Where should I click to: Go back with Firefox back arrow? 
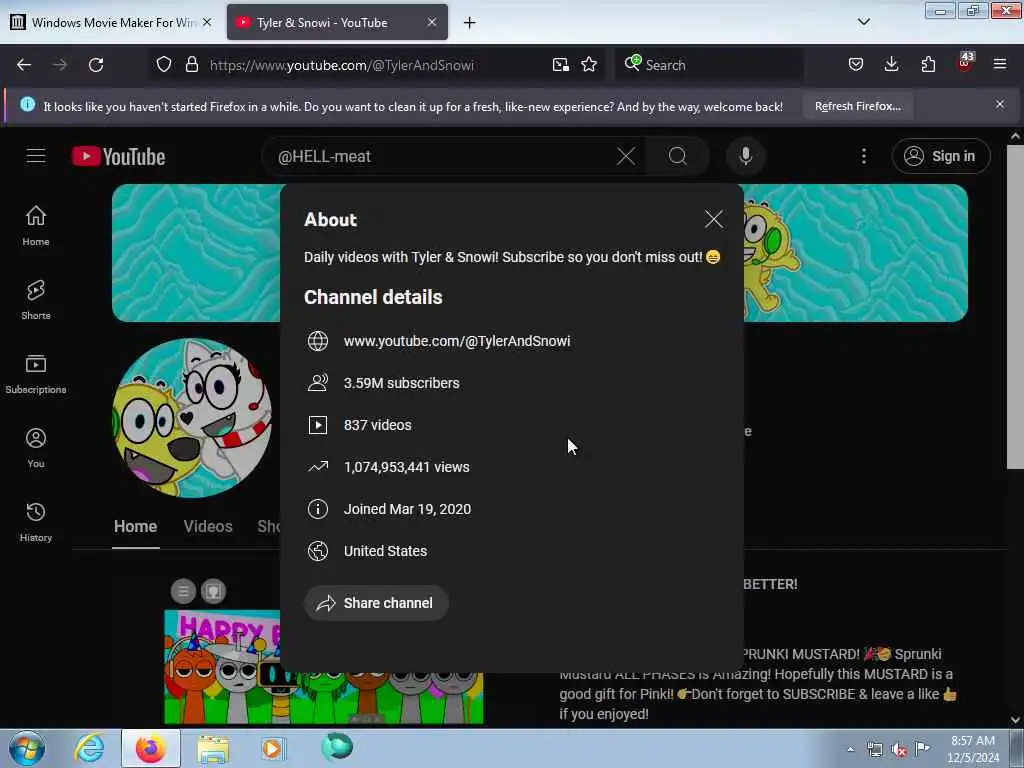pos(24,65)
